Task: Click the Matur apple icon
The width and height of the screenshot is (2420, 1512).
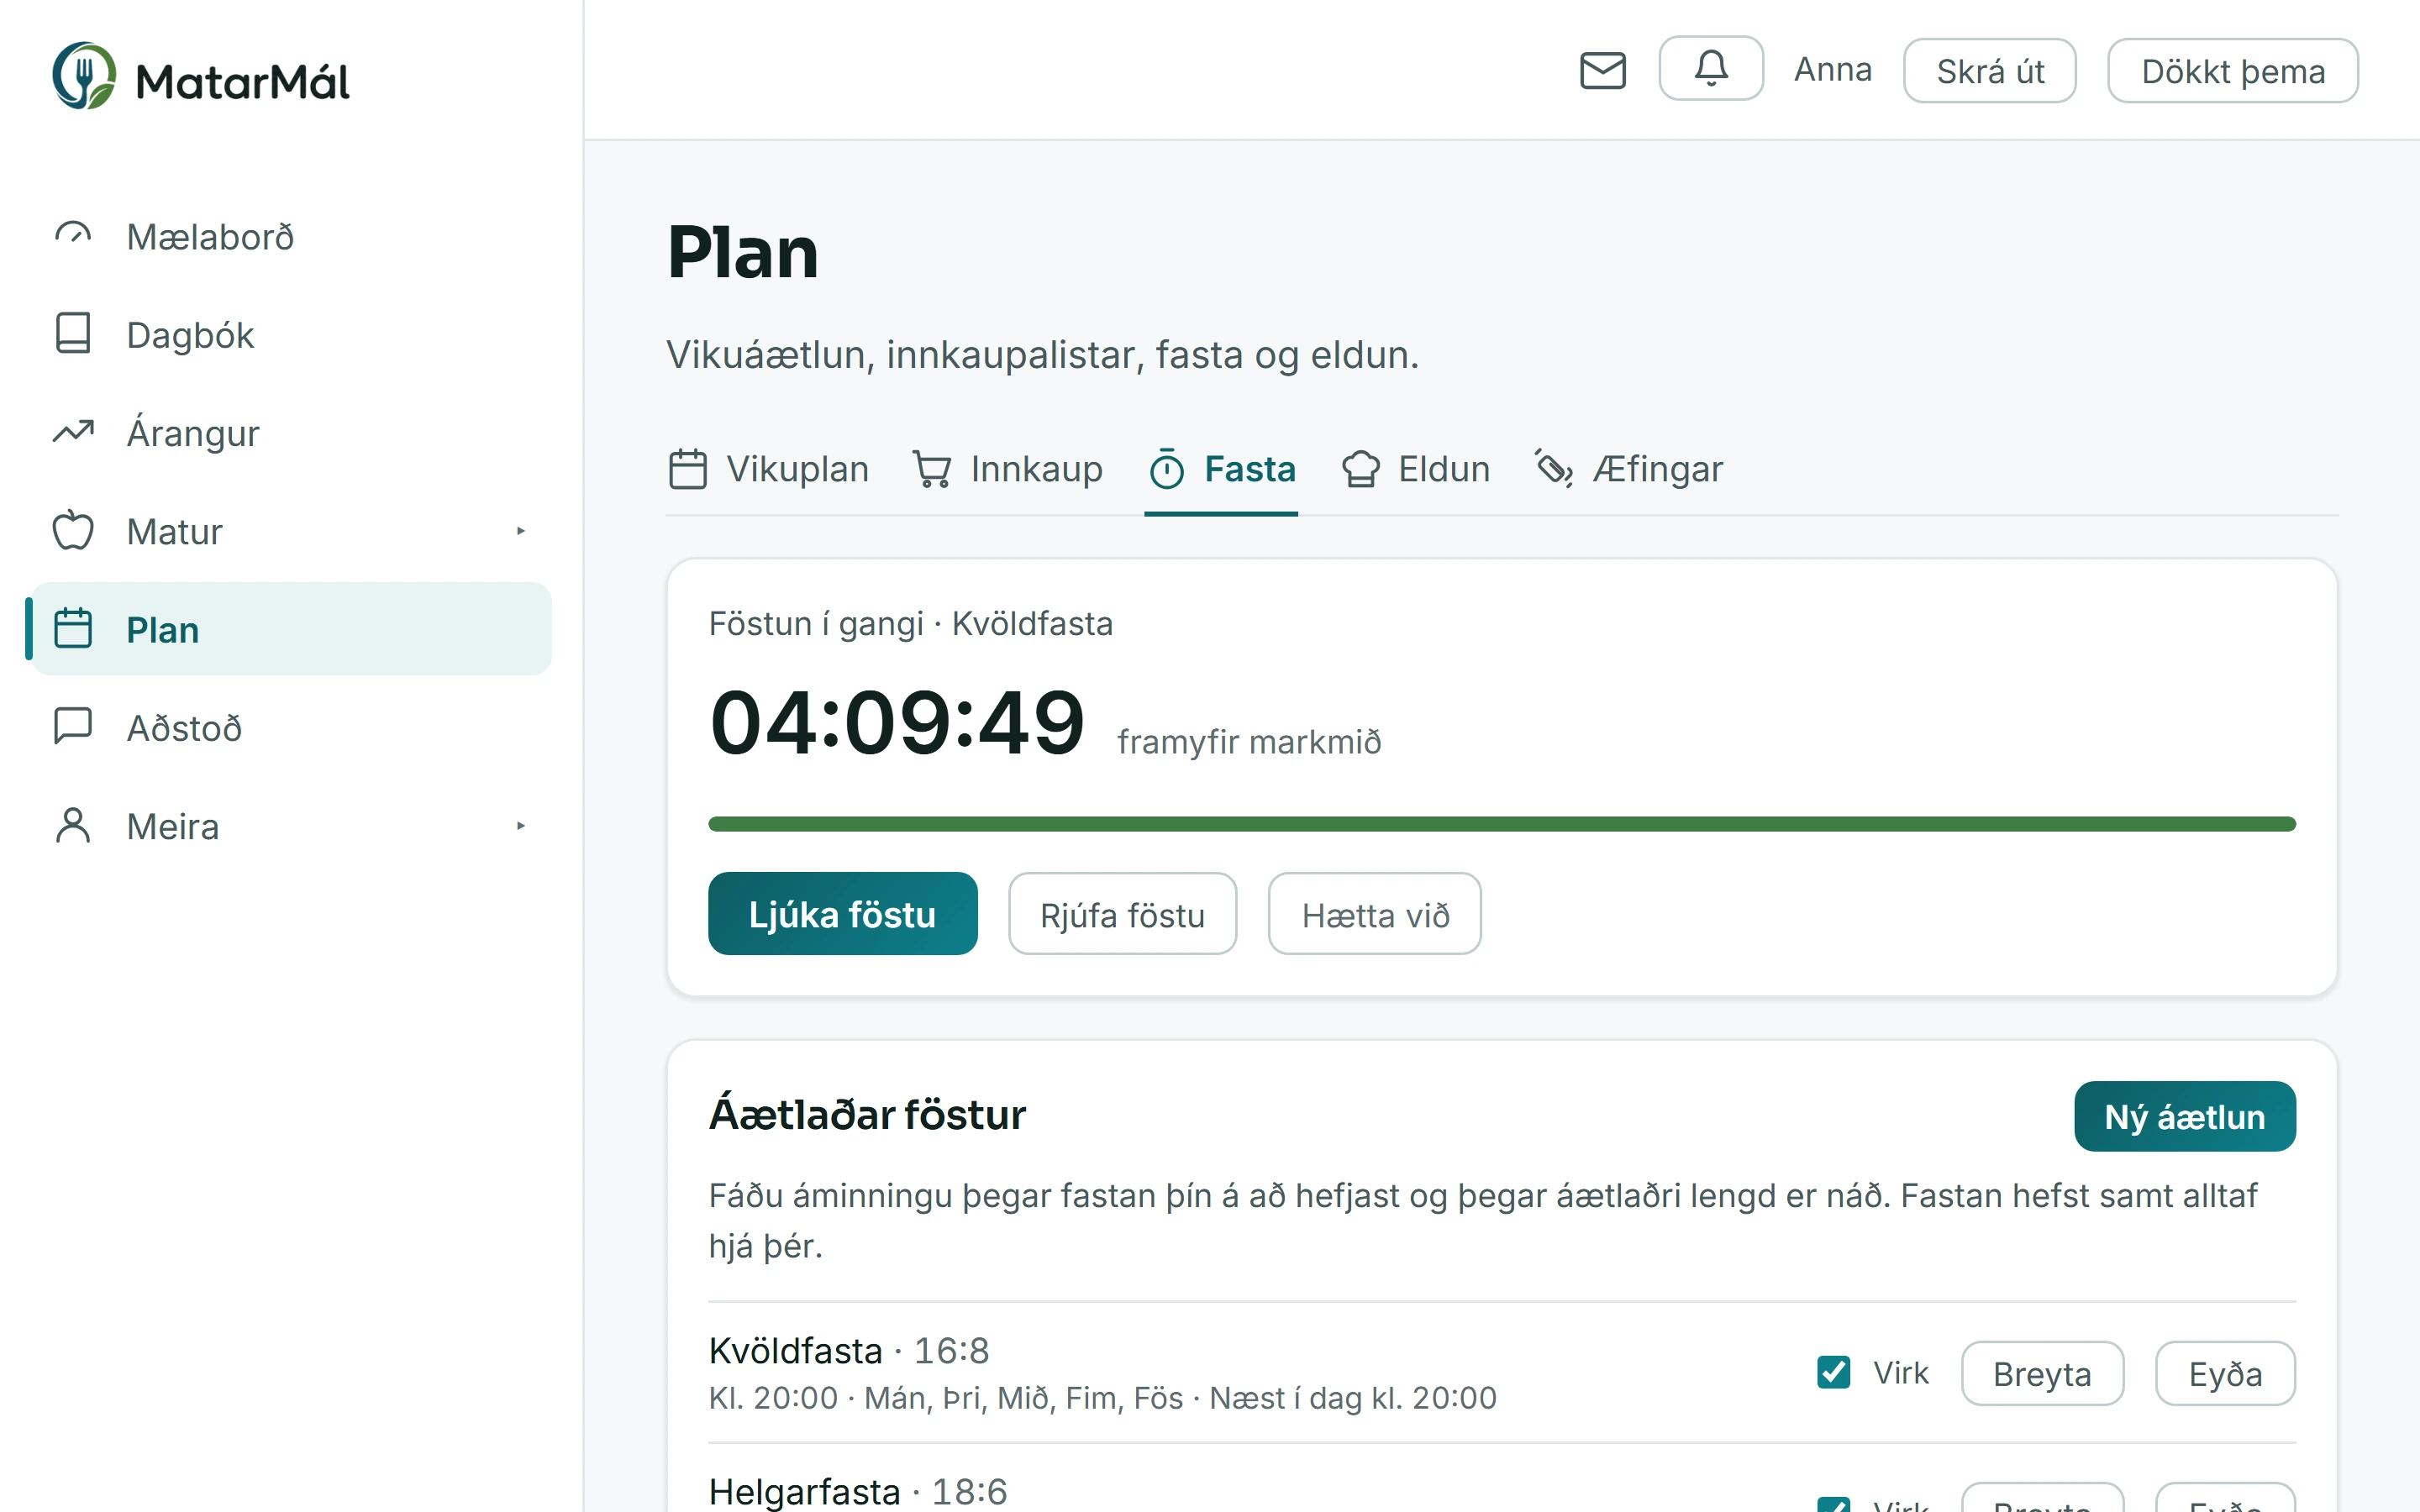Action: 73,531
